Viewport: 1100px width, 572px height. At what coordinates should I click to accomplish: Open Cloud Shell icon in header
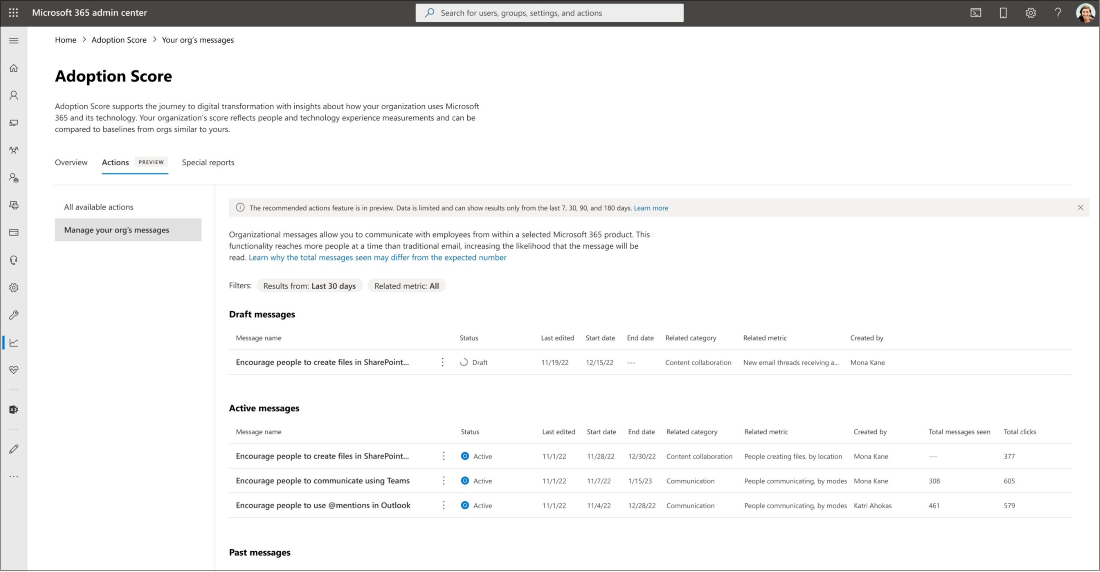975,13
